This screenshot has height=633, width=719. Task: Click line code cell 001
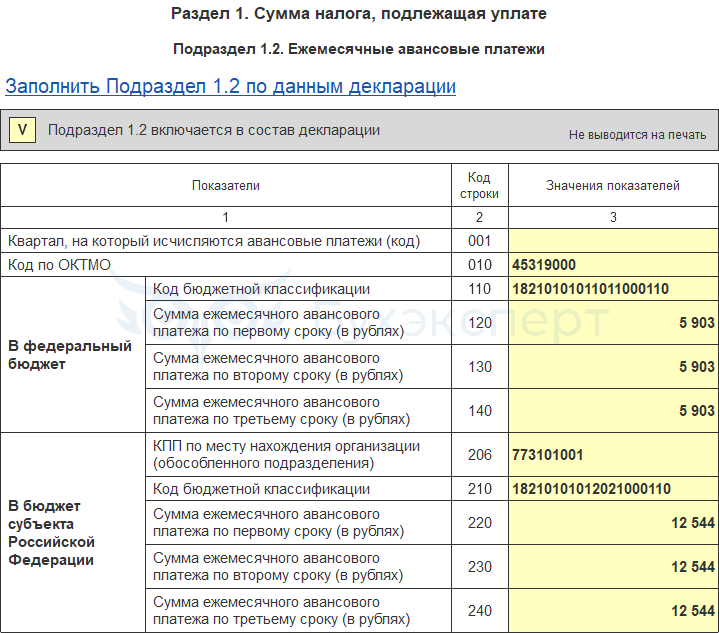click(480, 241)
